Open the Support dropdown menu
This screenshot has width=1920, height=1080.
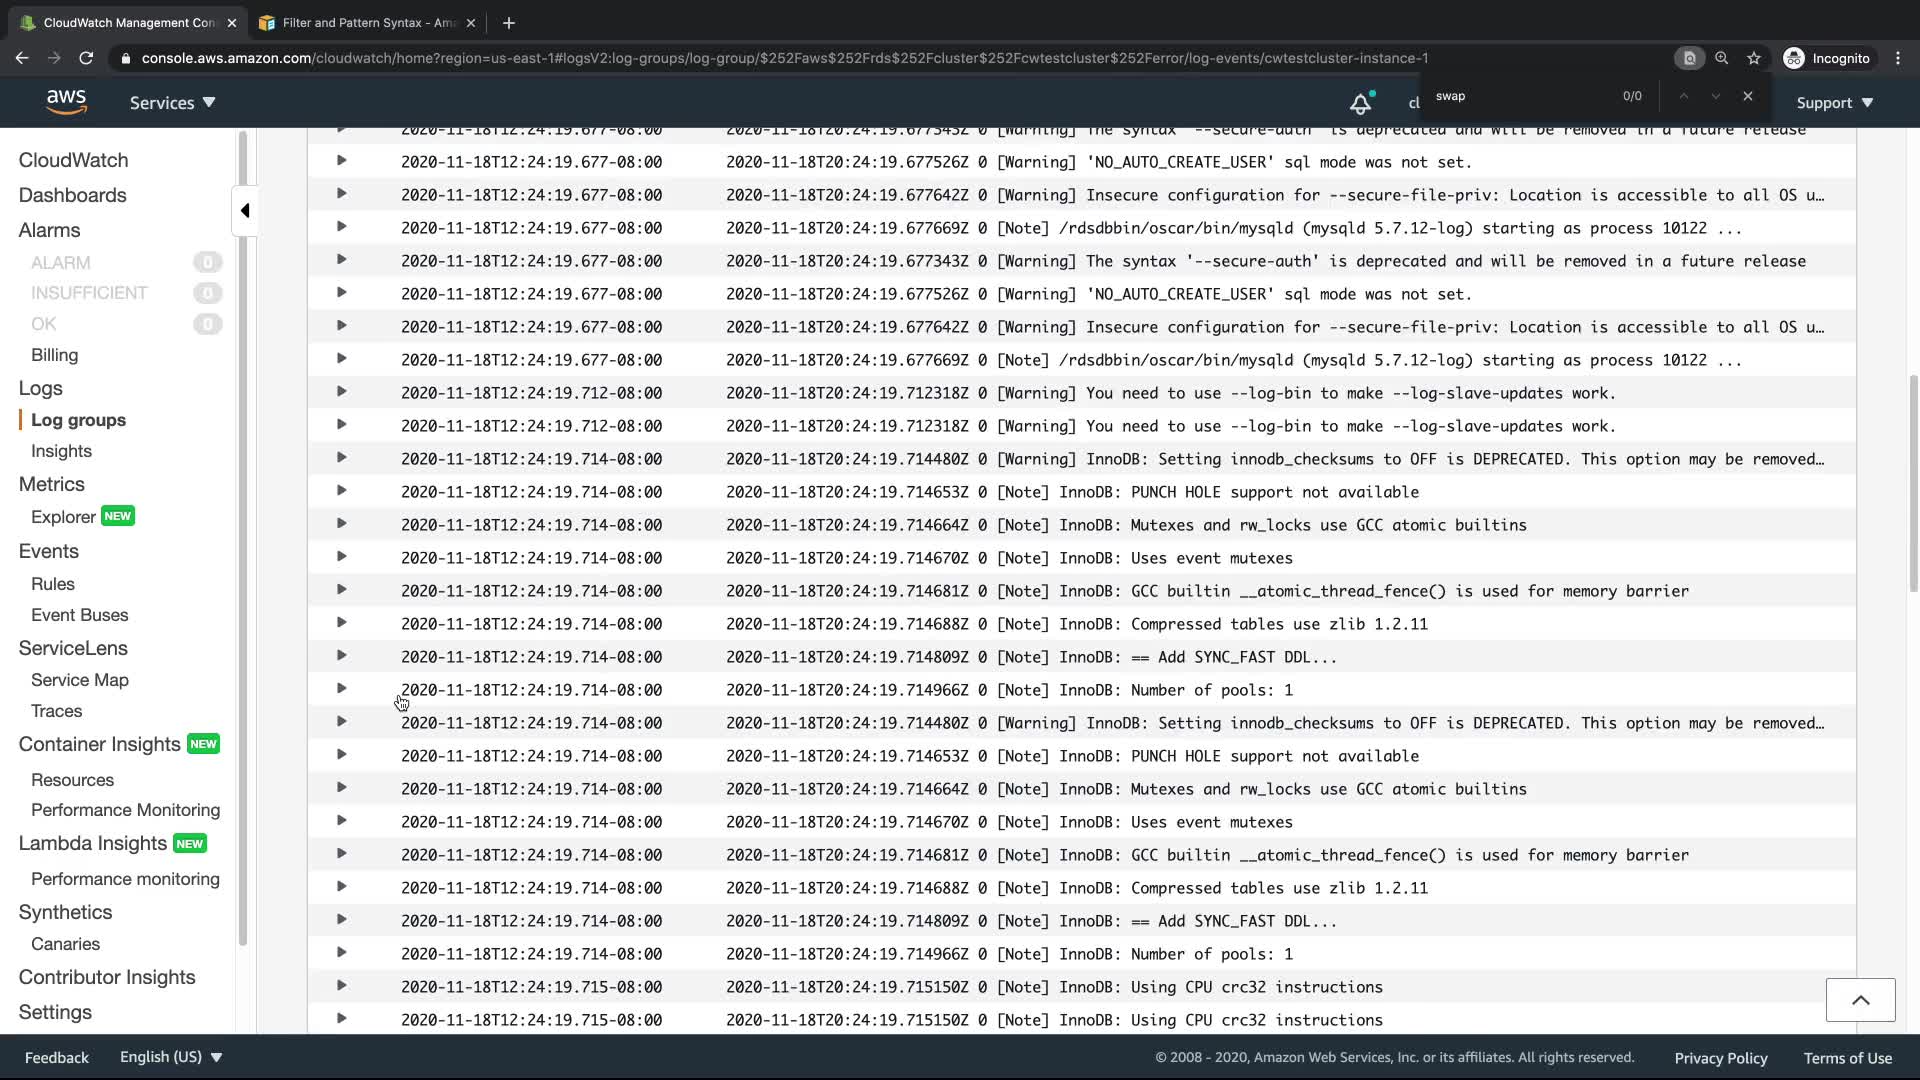1834,103
